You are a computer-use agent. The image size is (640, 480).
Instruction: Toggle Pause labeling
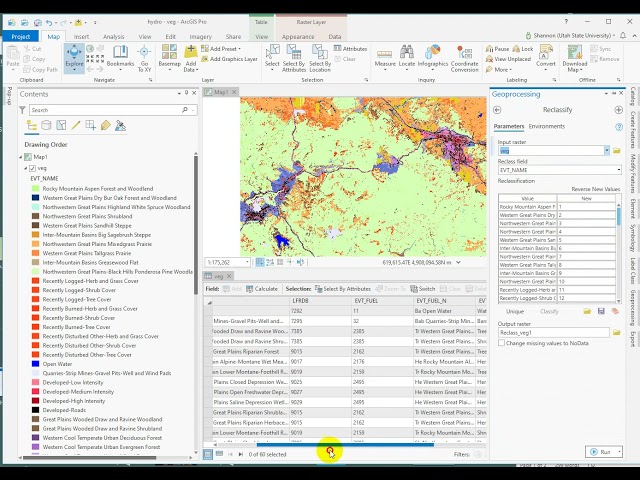pyautogui.click(x=497, y=49)
